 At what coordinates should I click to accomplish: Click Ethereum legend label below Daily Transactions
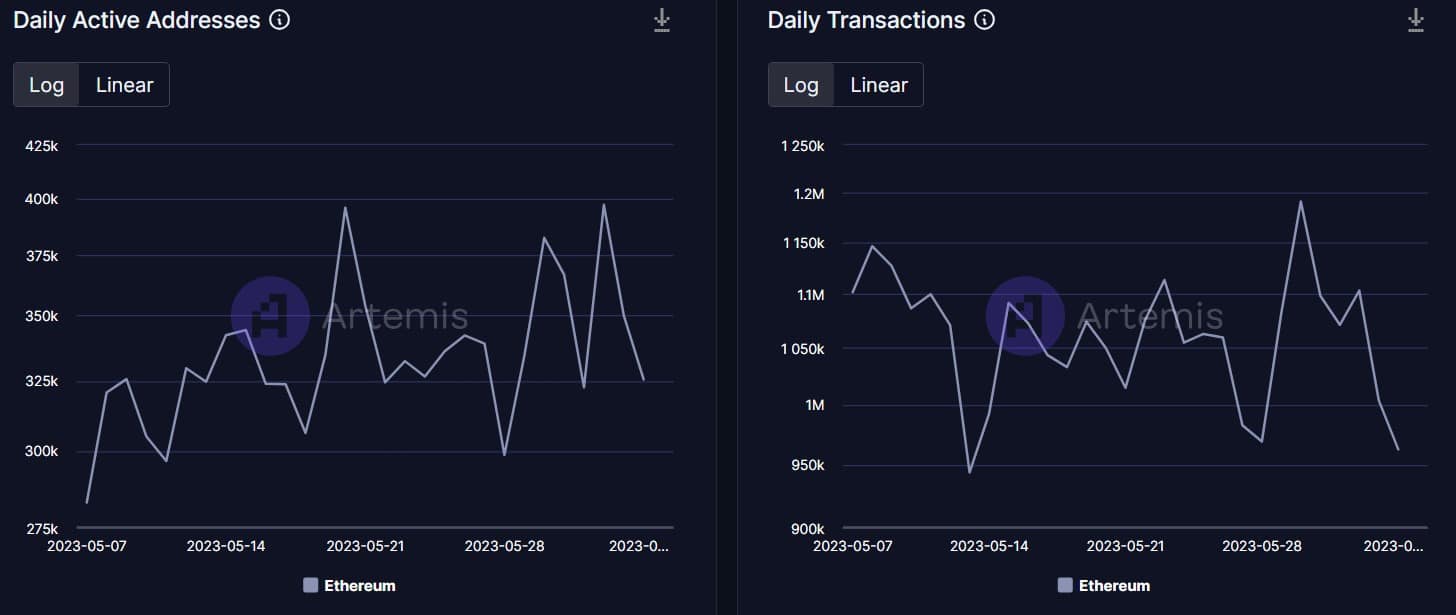[x=1115, y=585]
